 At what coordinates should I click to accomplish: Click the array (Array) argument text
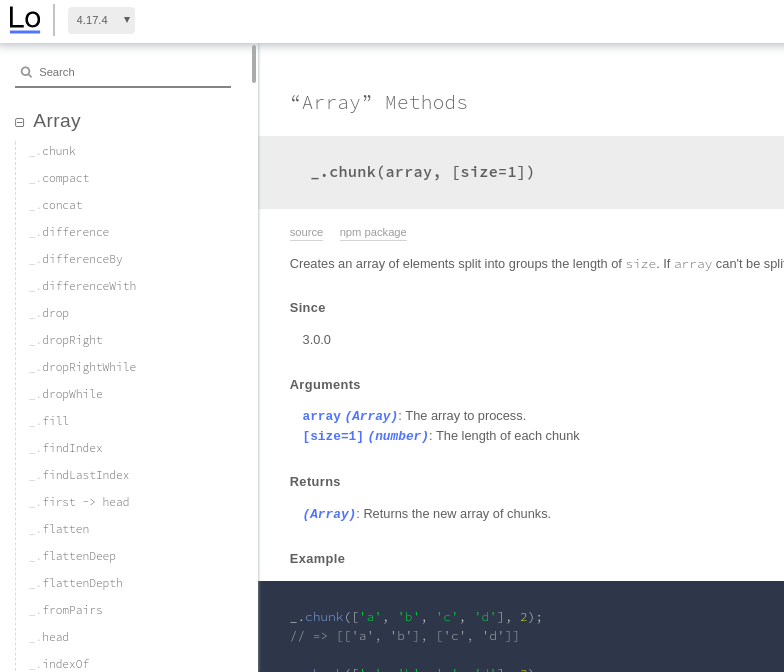tap(350, 416)
